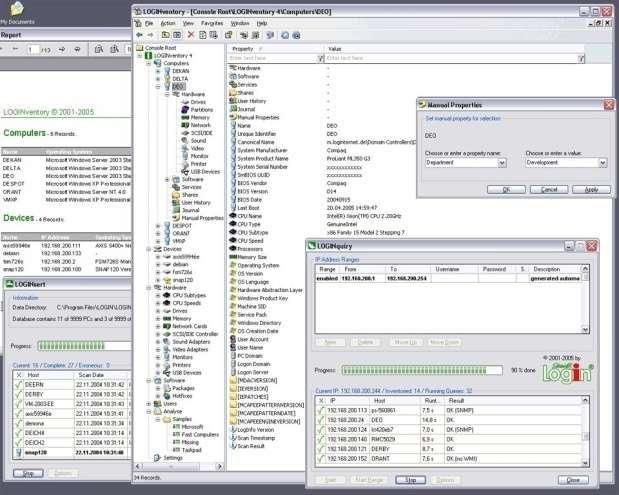Click the LOGINventory 4 node icon

(x=148, y=56)
